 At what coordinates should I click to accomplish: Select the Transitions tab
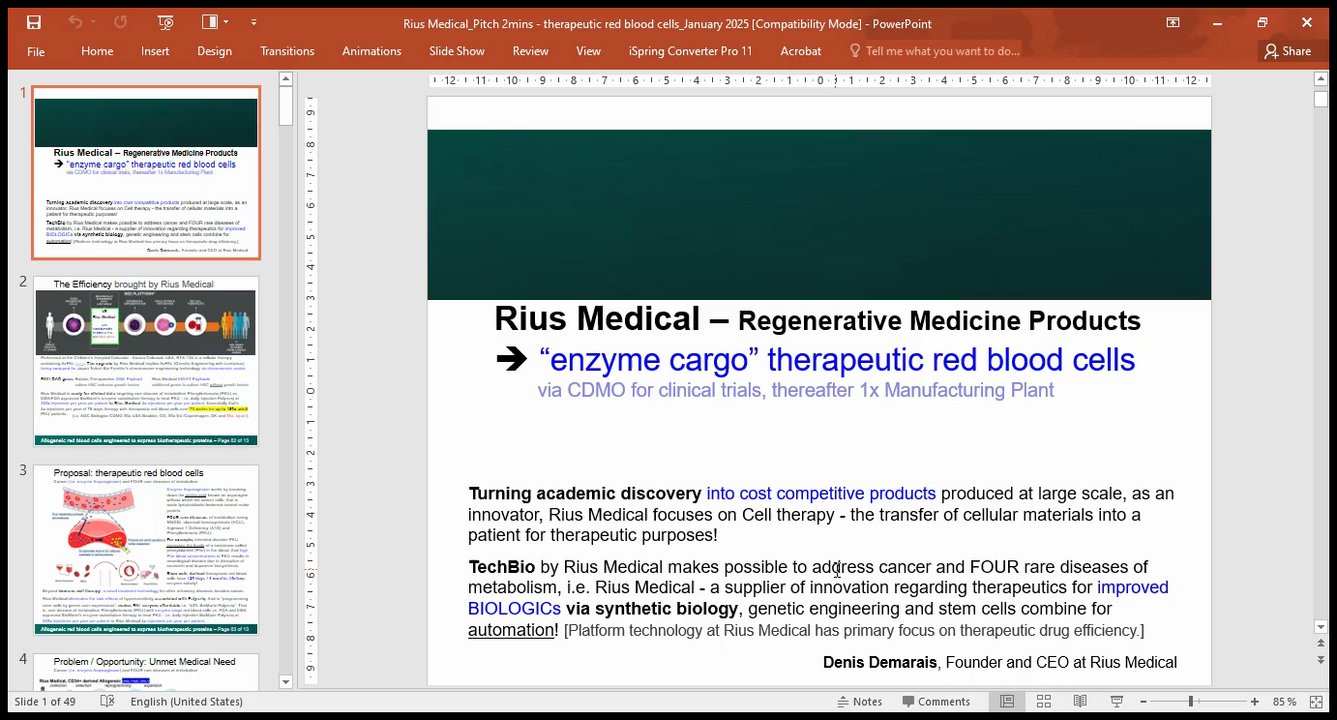click(x=287, y=51)
